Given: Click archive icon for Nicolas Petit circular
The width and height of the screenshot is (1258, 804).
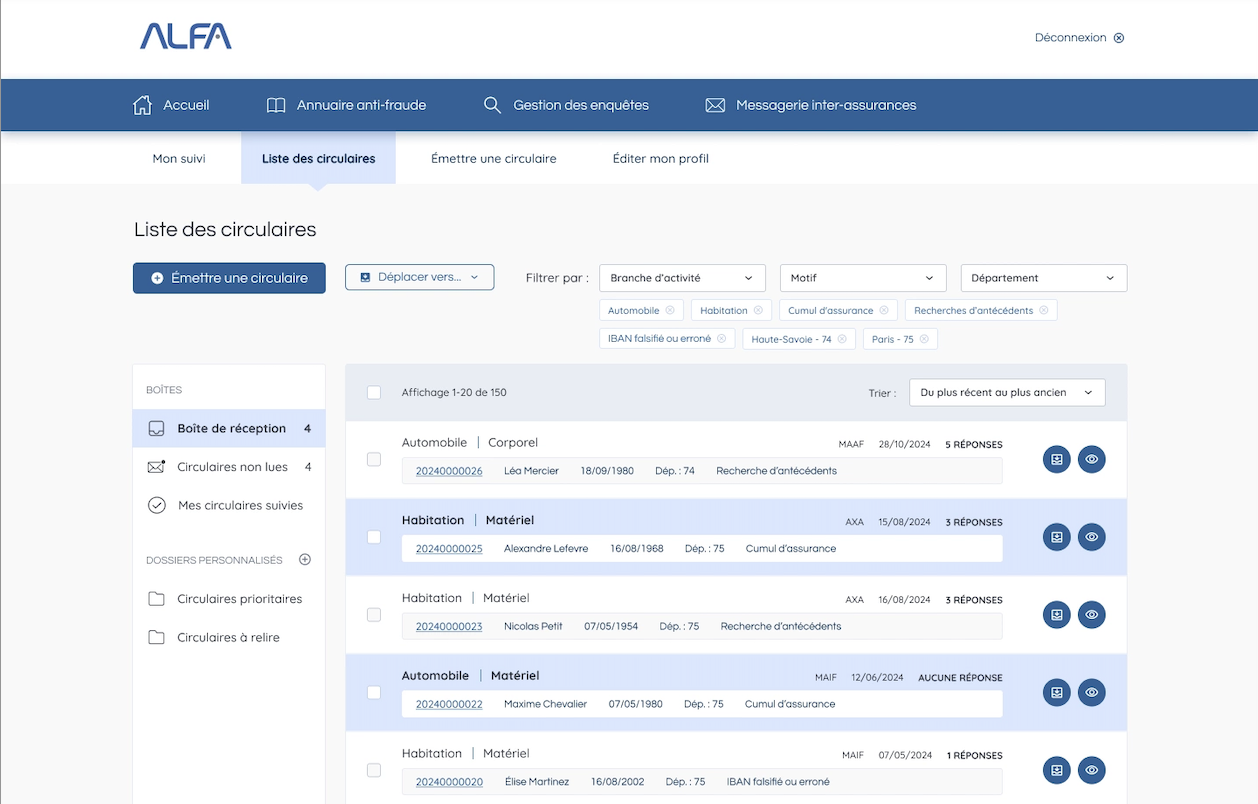Looking at the screenshot, I should click(1056, 615).
